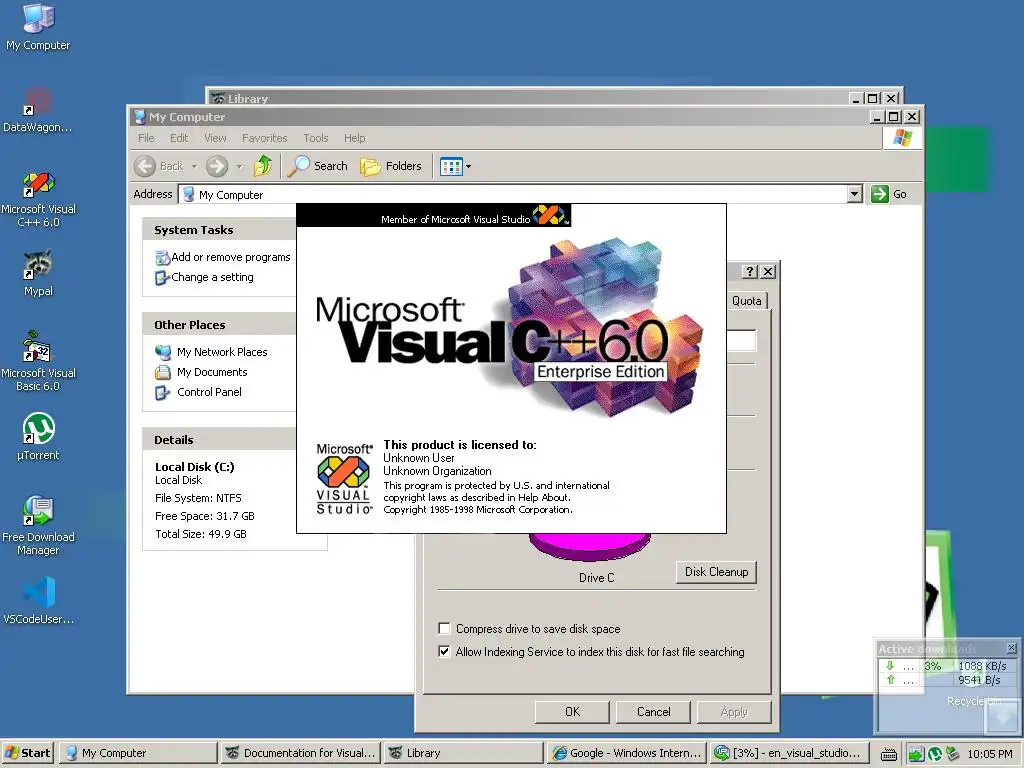Click the My Documents folder icon
Viewport: 1024px width, 768px height.
coord(163,372)
